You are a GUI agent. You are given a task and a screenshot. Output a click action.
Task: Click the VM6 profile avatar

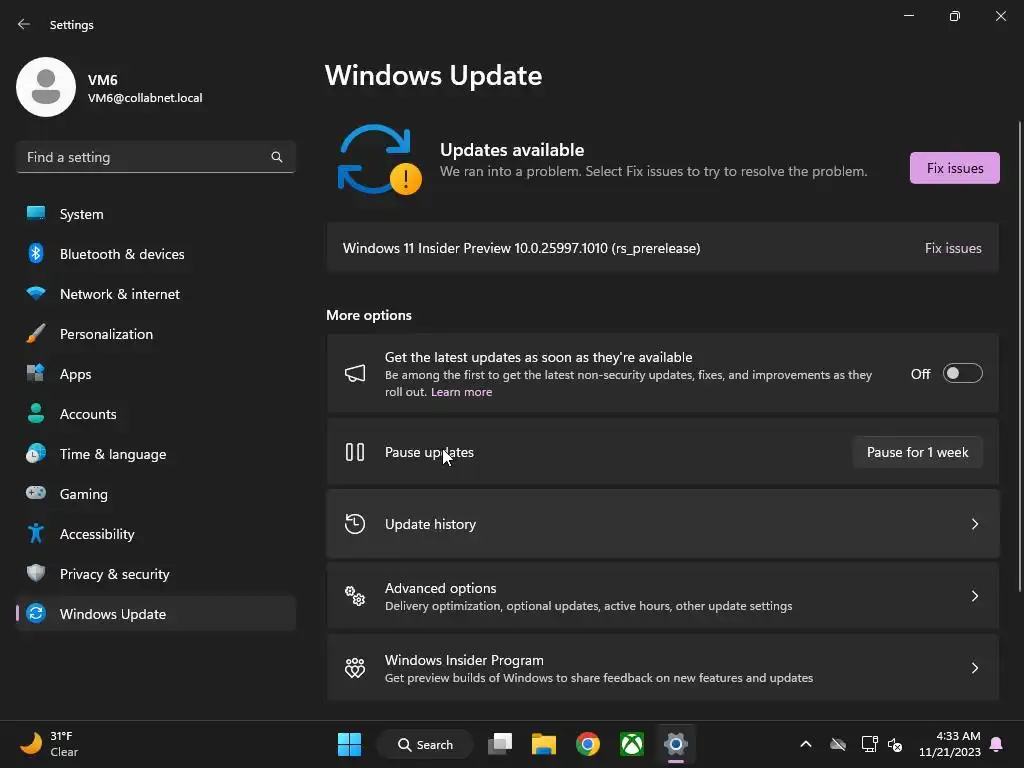[x=46, y=87]
